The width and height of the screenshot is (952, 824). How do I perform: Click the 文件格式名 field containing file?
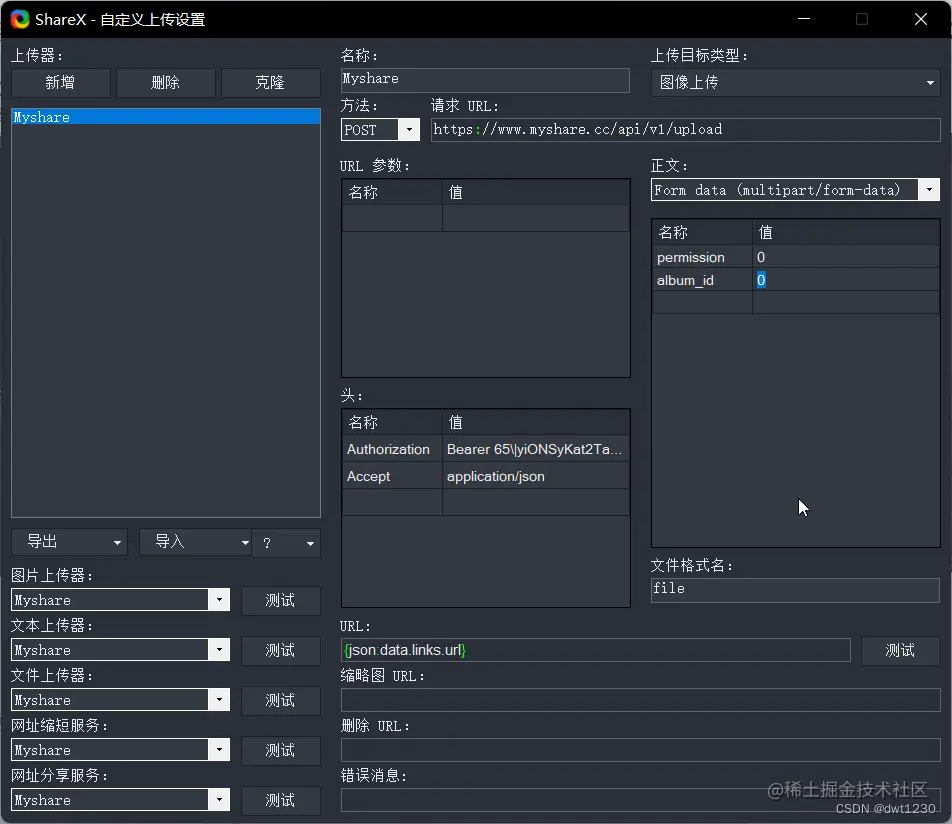[795, 590]
